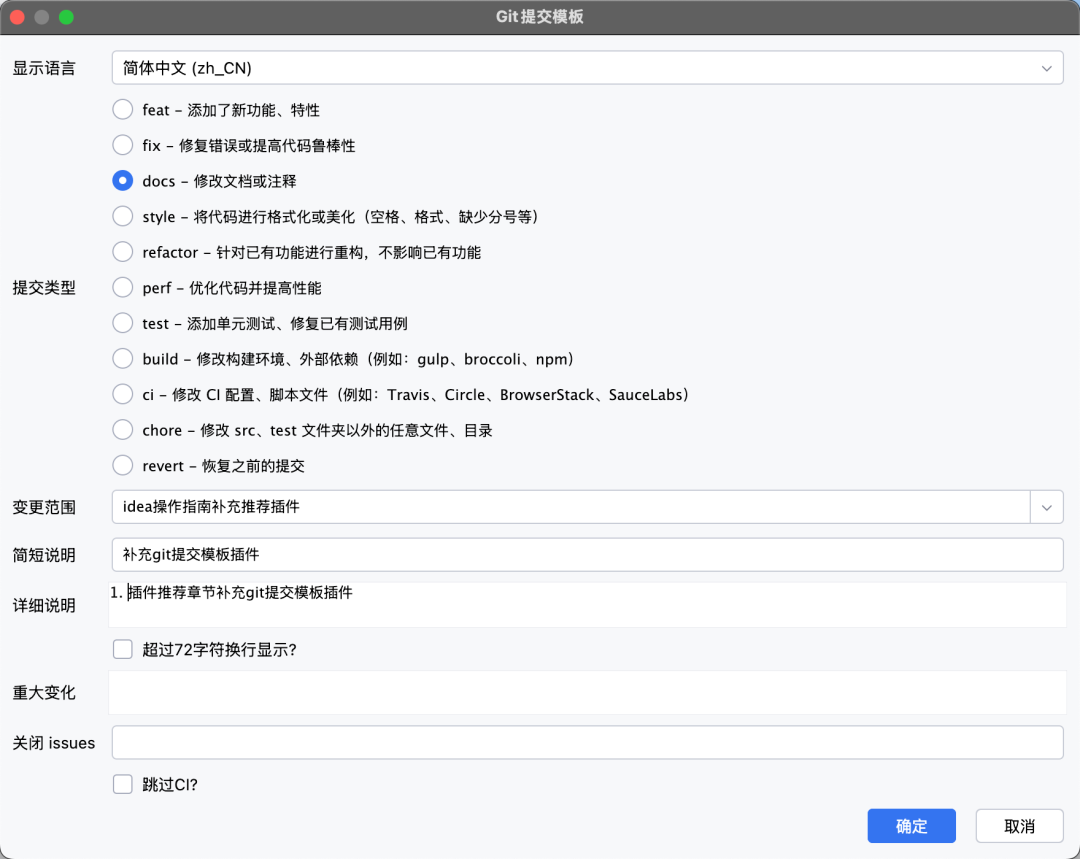Select the fix commit type radio button
Screen dimensions: 1080x859
click(x=122, y=145)
